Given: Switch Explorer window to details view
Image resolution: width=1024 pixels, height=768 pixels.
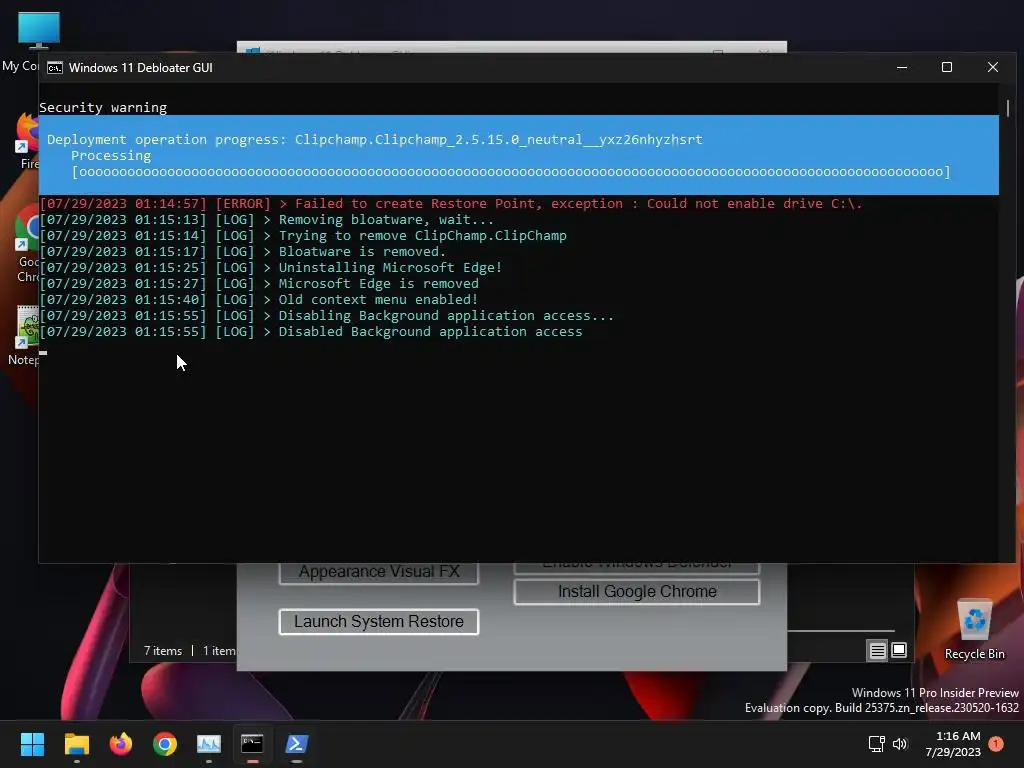Looking at the screenshot, I should coord(877,650).
